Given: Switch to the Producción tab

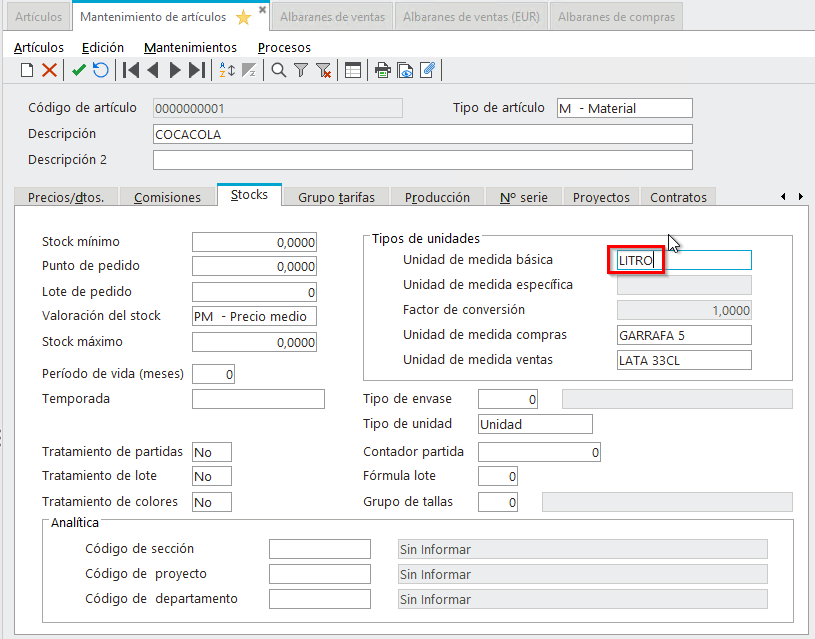Looking at the screenshot, I should [438, 197].
